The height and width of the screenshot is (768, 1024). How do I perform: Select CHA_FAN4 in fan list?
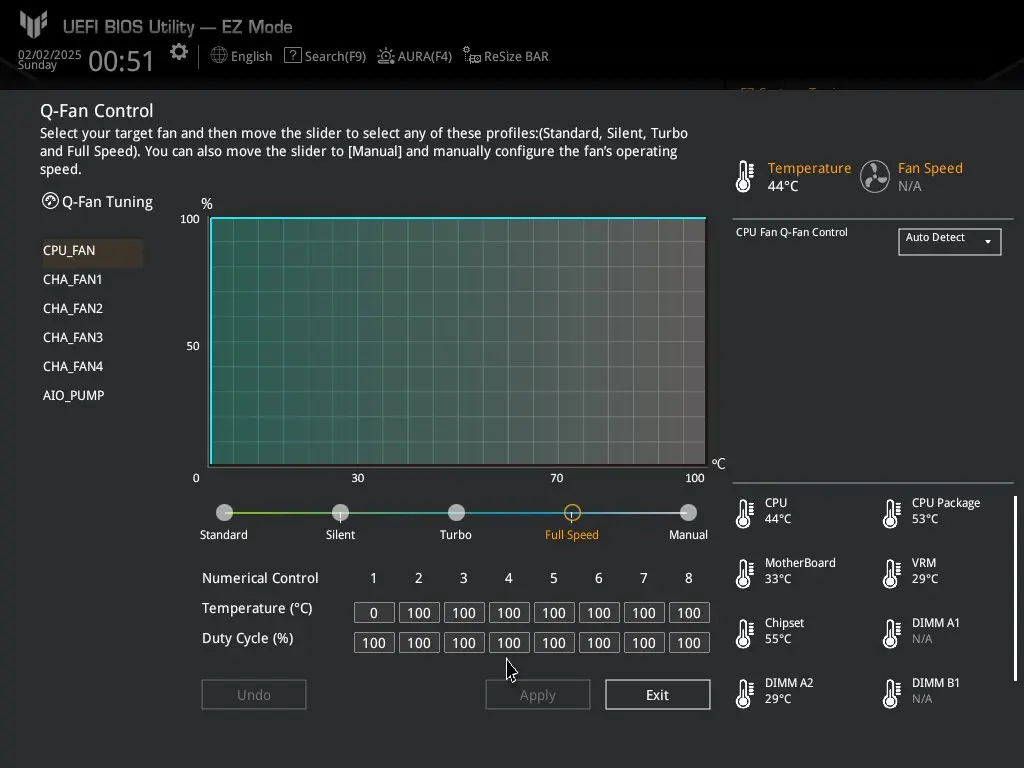click(72, 366)
